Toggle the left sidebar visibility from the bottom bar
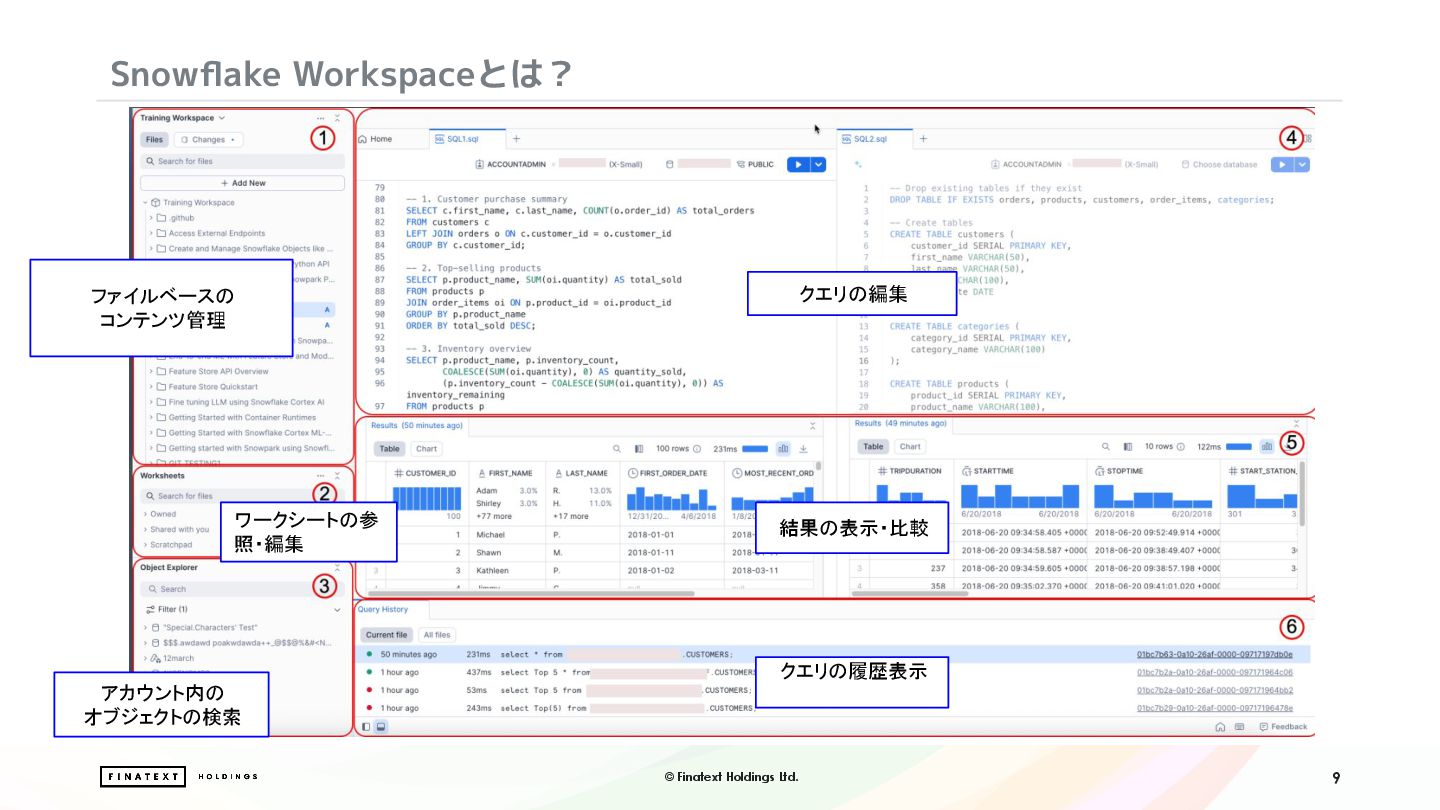This screenshot has height=810, width=1440. [x=366, y=727]
